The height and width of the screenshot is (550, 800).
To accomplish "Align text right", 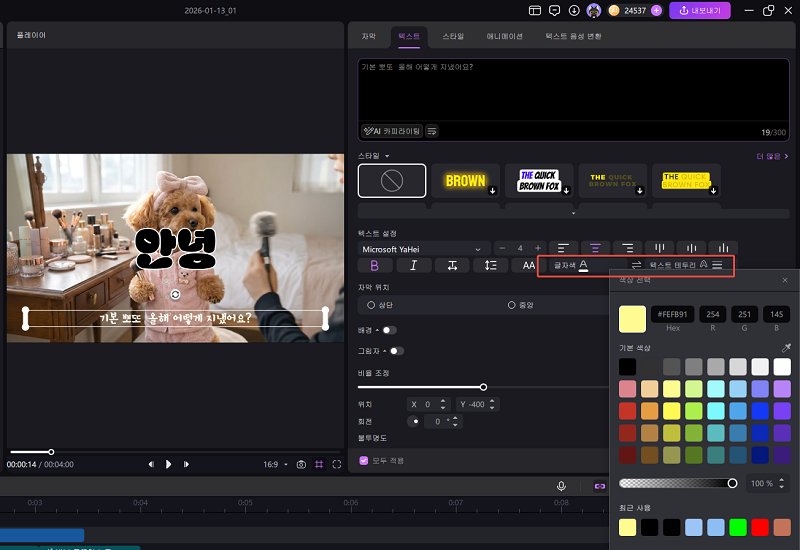I will pyautogui.click(x=628, y=248).
